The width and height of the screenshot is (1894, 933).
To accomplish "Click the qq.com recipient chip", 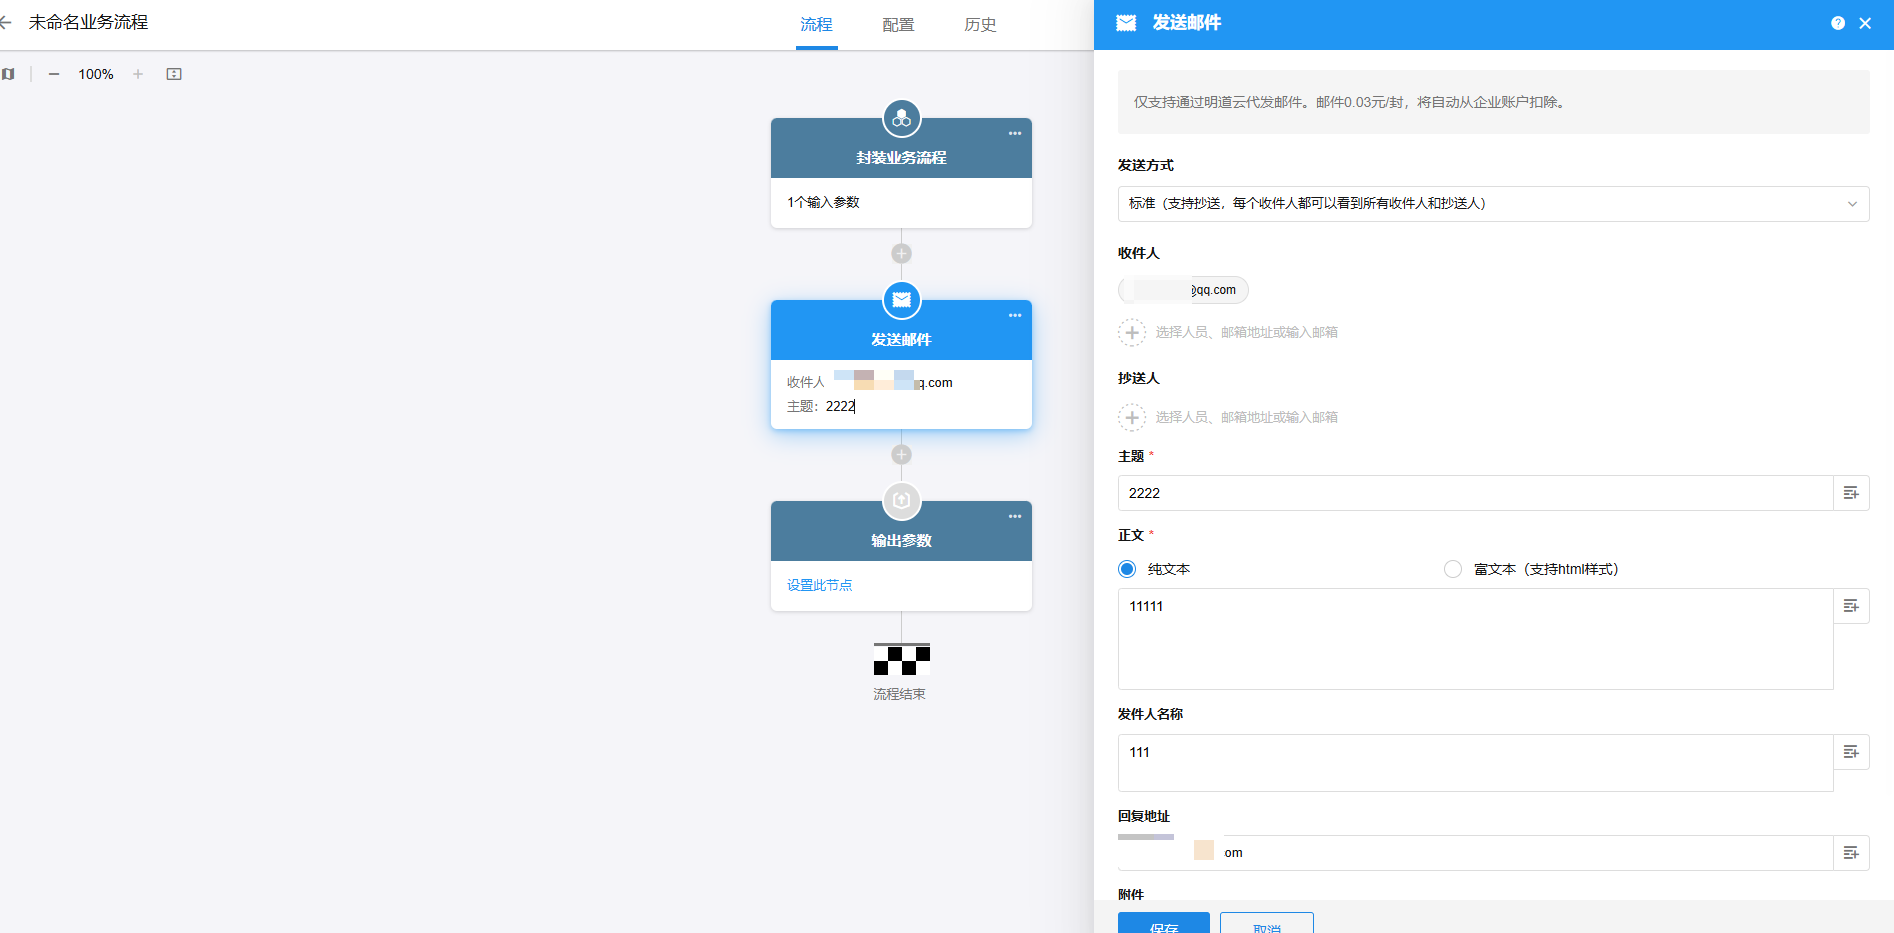I will (x=1184, y=290).
